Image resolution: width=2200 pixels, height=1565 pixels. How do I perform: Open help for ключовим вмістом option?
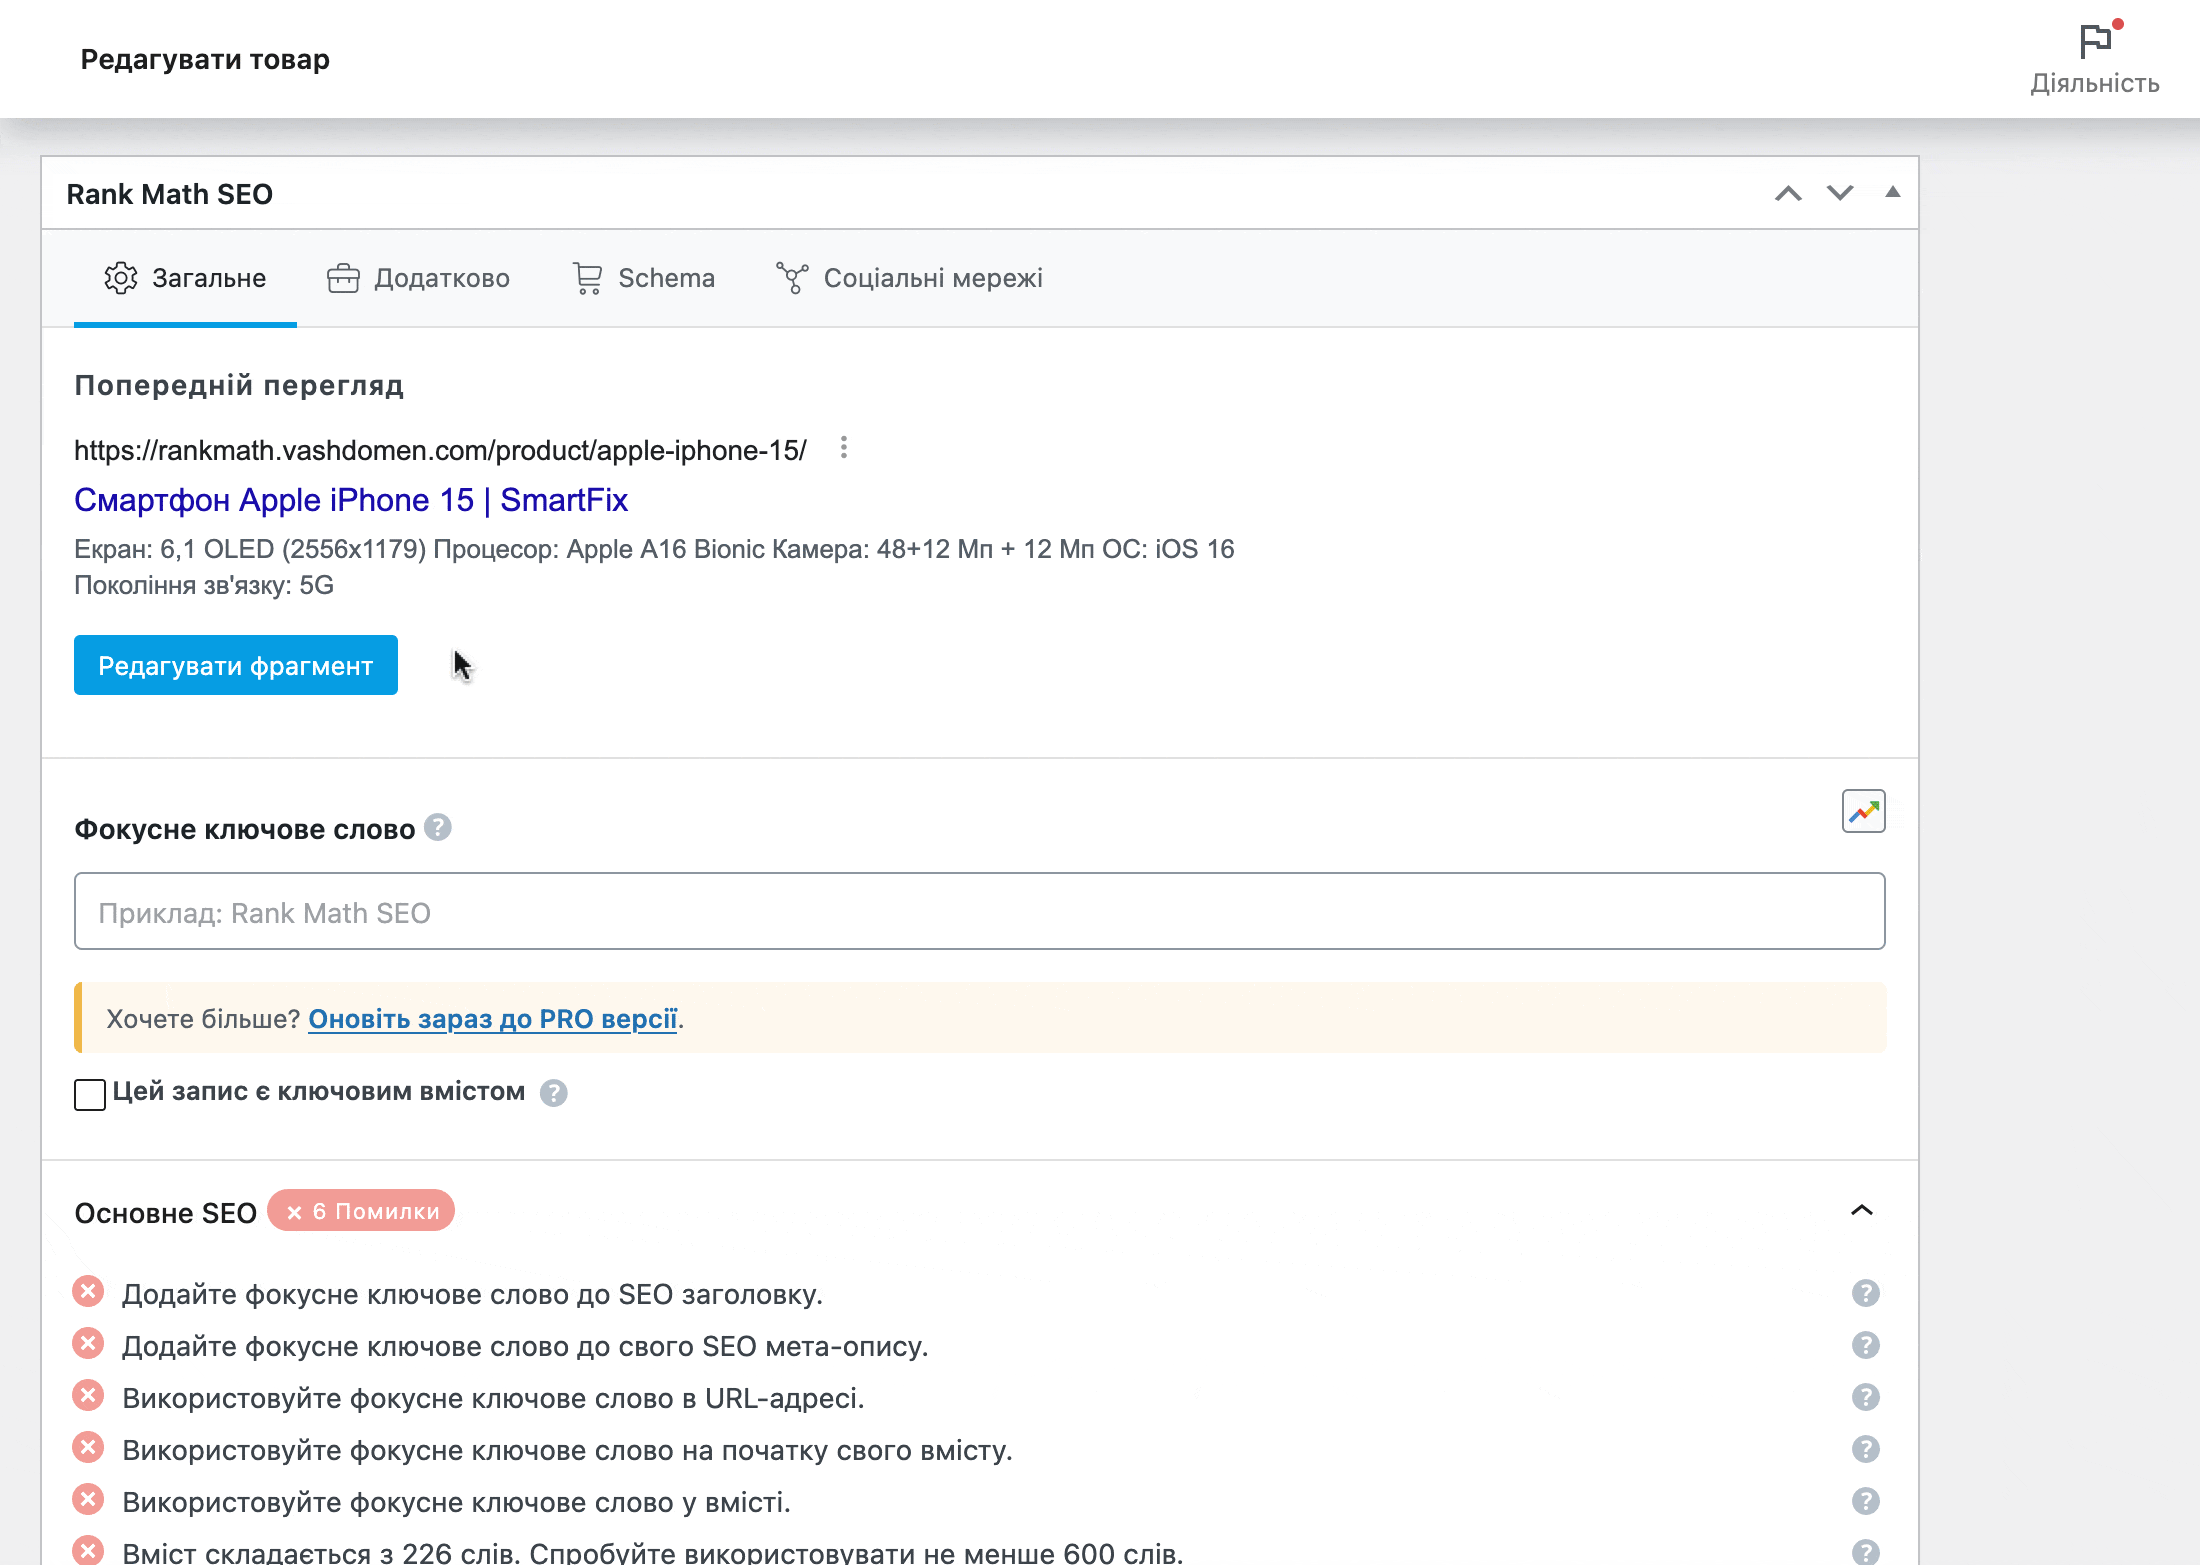(x=554, y=1093)
